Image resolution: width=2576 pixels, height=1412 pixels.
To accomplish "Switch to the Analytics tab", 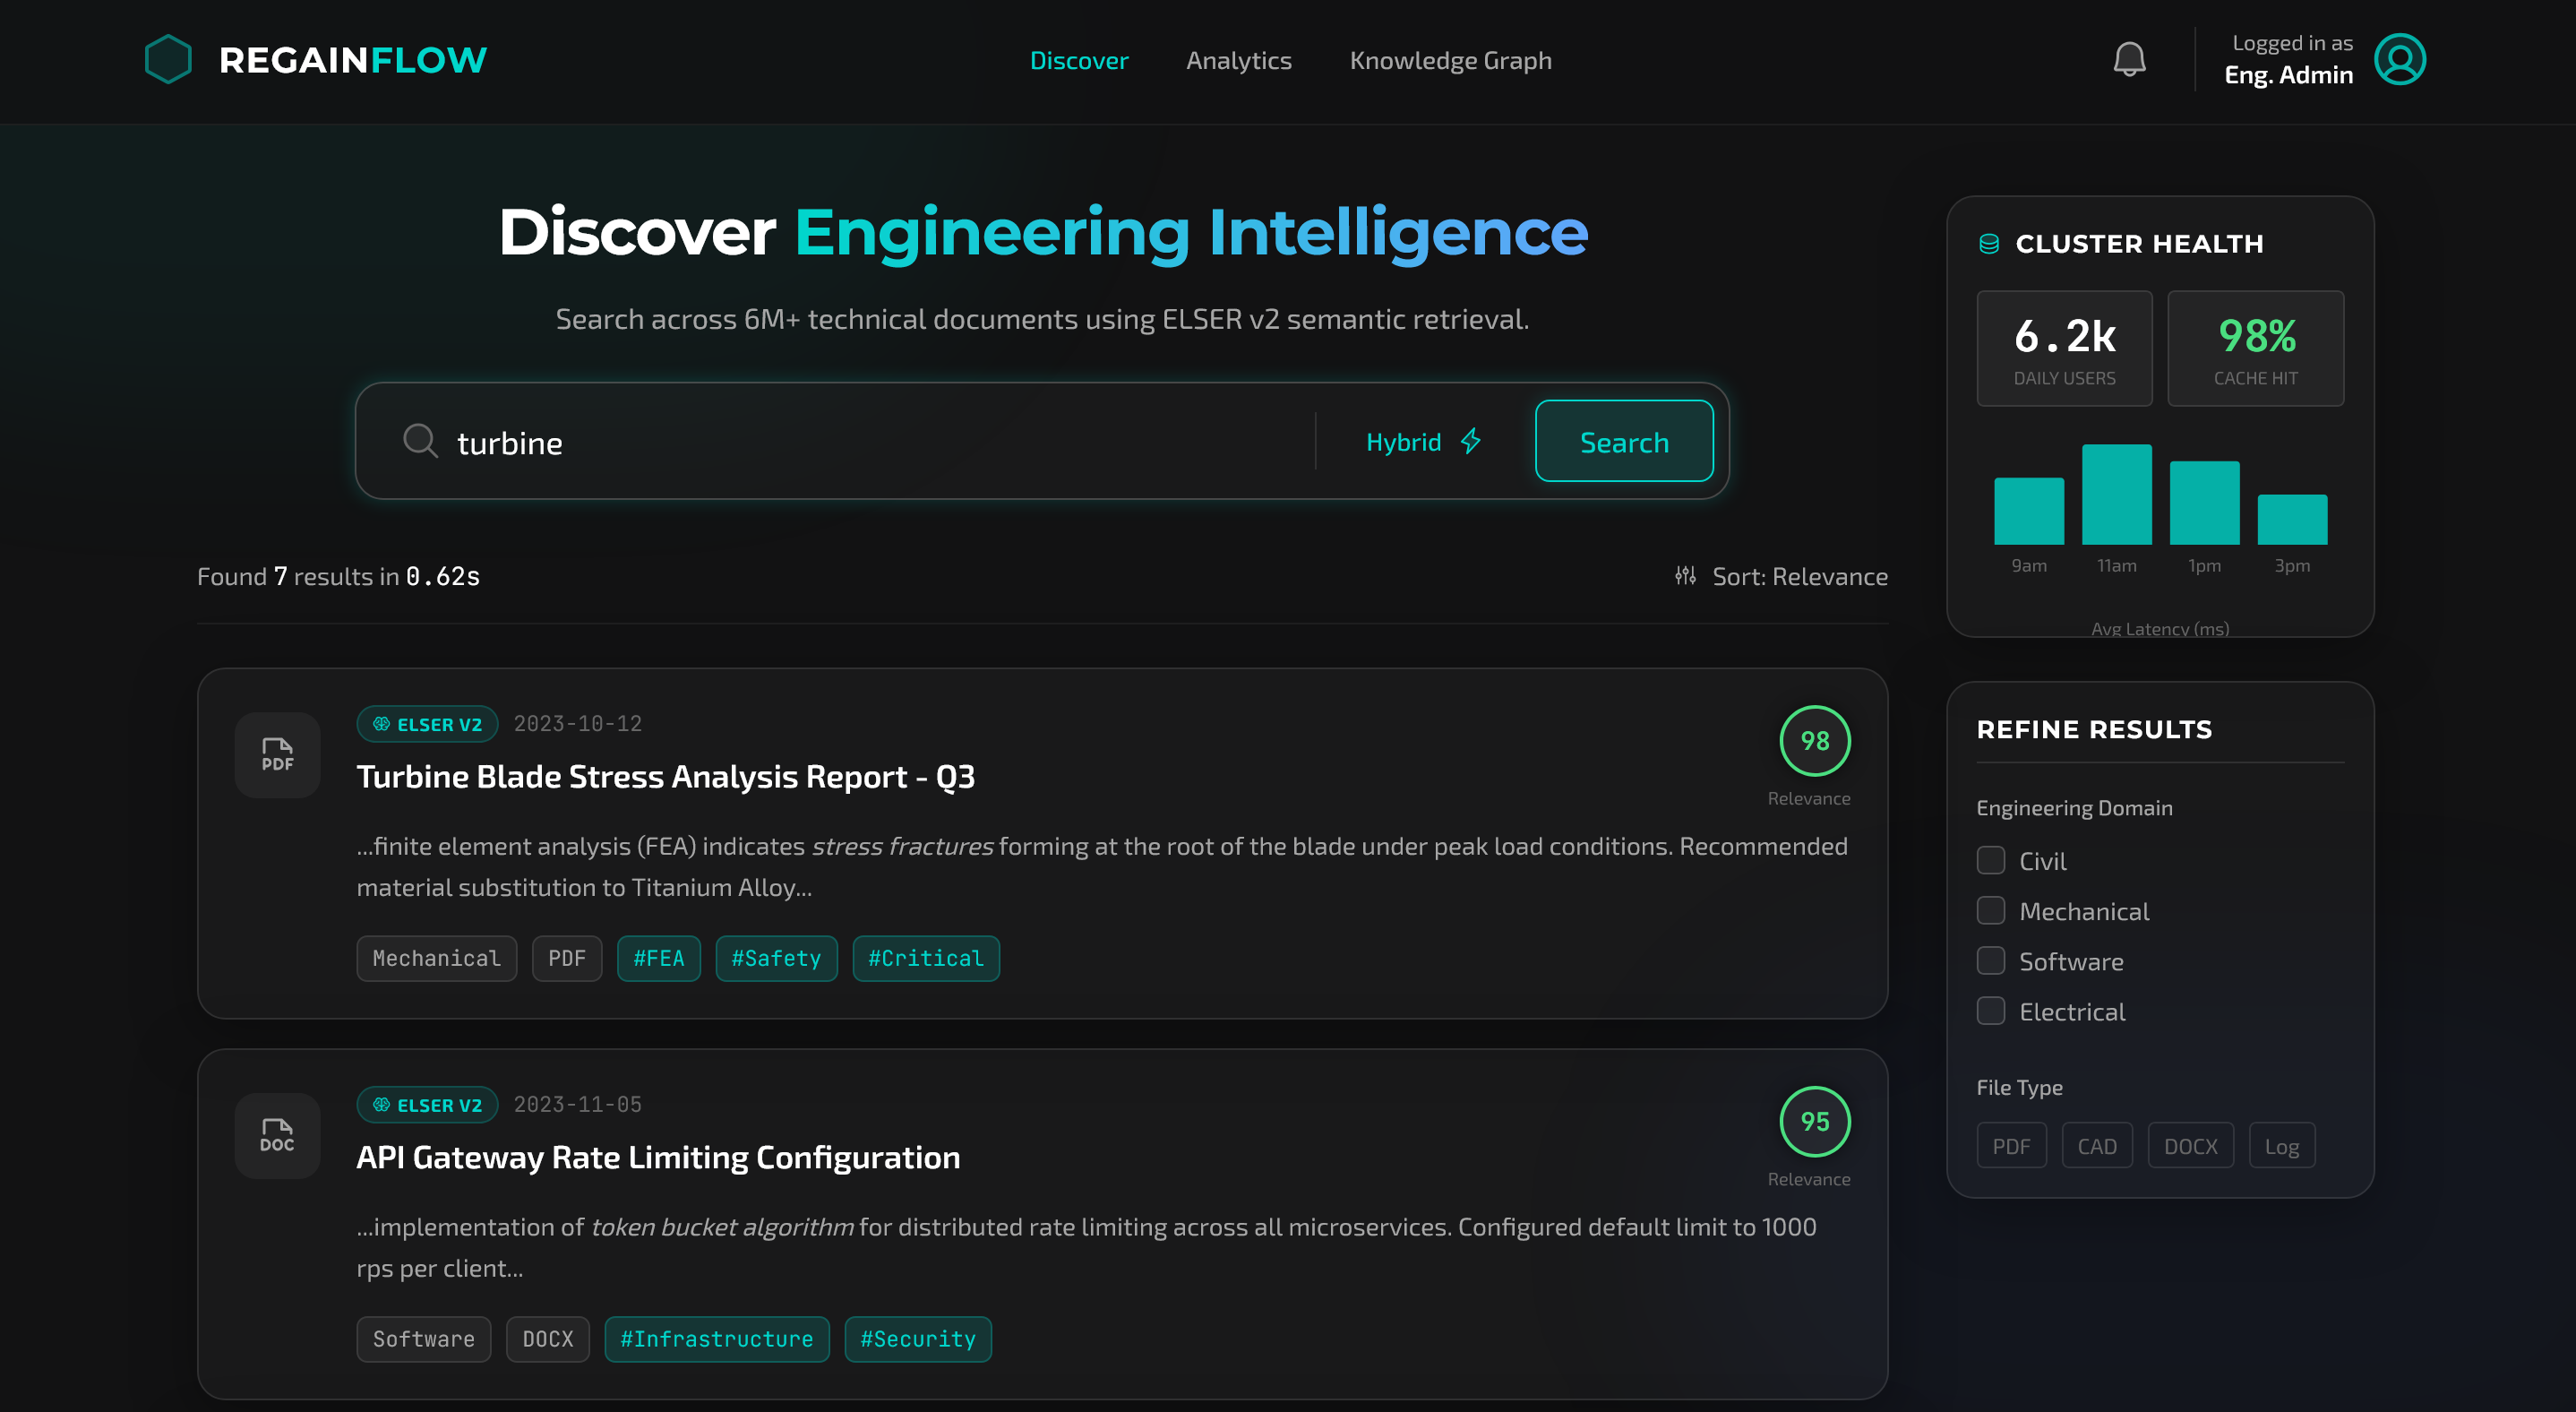I will tap(1238, 60).
